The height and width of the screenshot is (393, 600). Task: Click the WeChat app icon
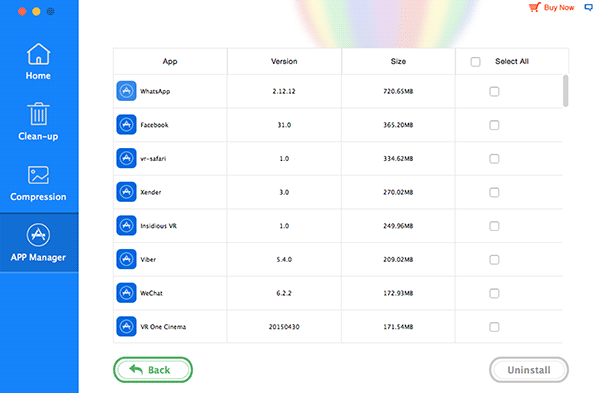click(x=126, y=293)
